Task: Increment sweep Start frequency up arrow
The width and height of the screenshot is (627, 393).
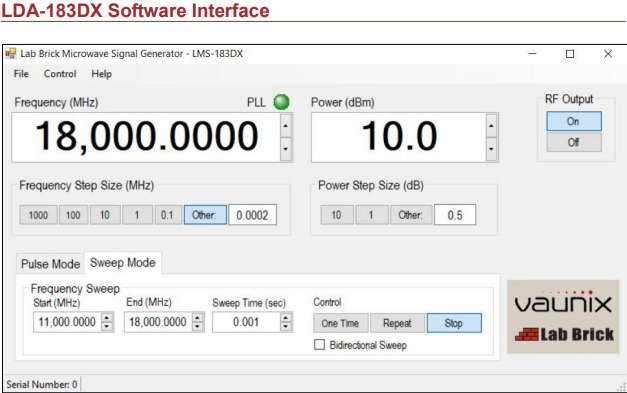Action: point(107,318)
